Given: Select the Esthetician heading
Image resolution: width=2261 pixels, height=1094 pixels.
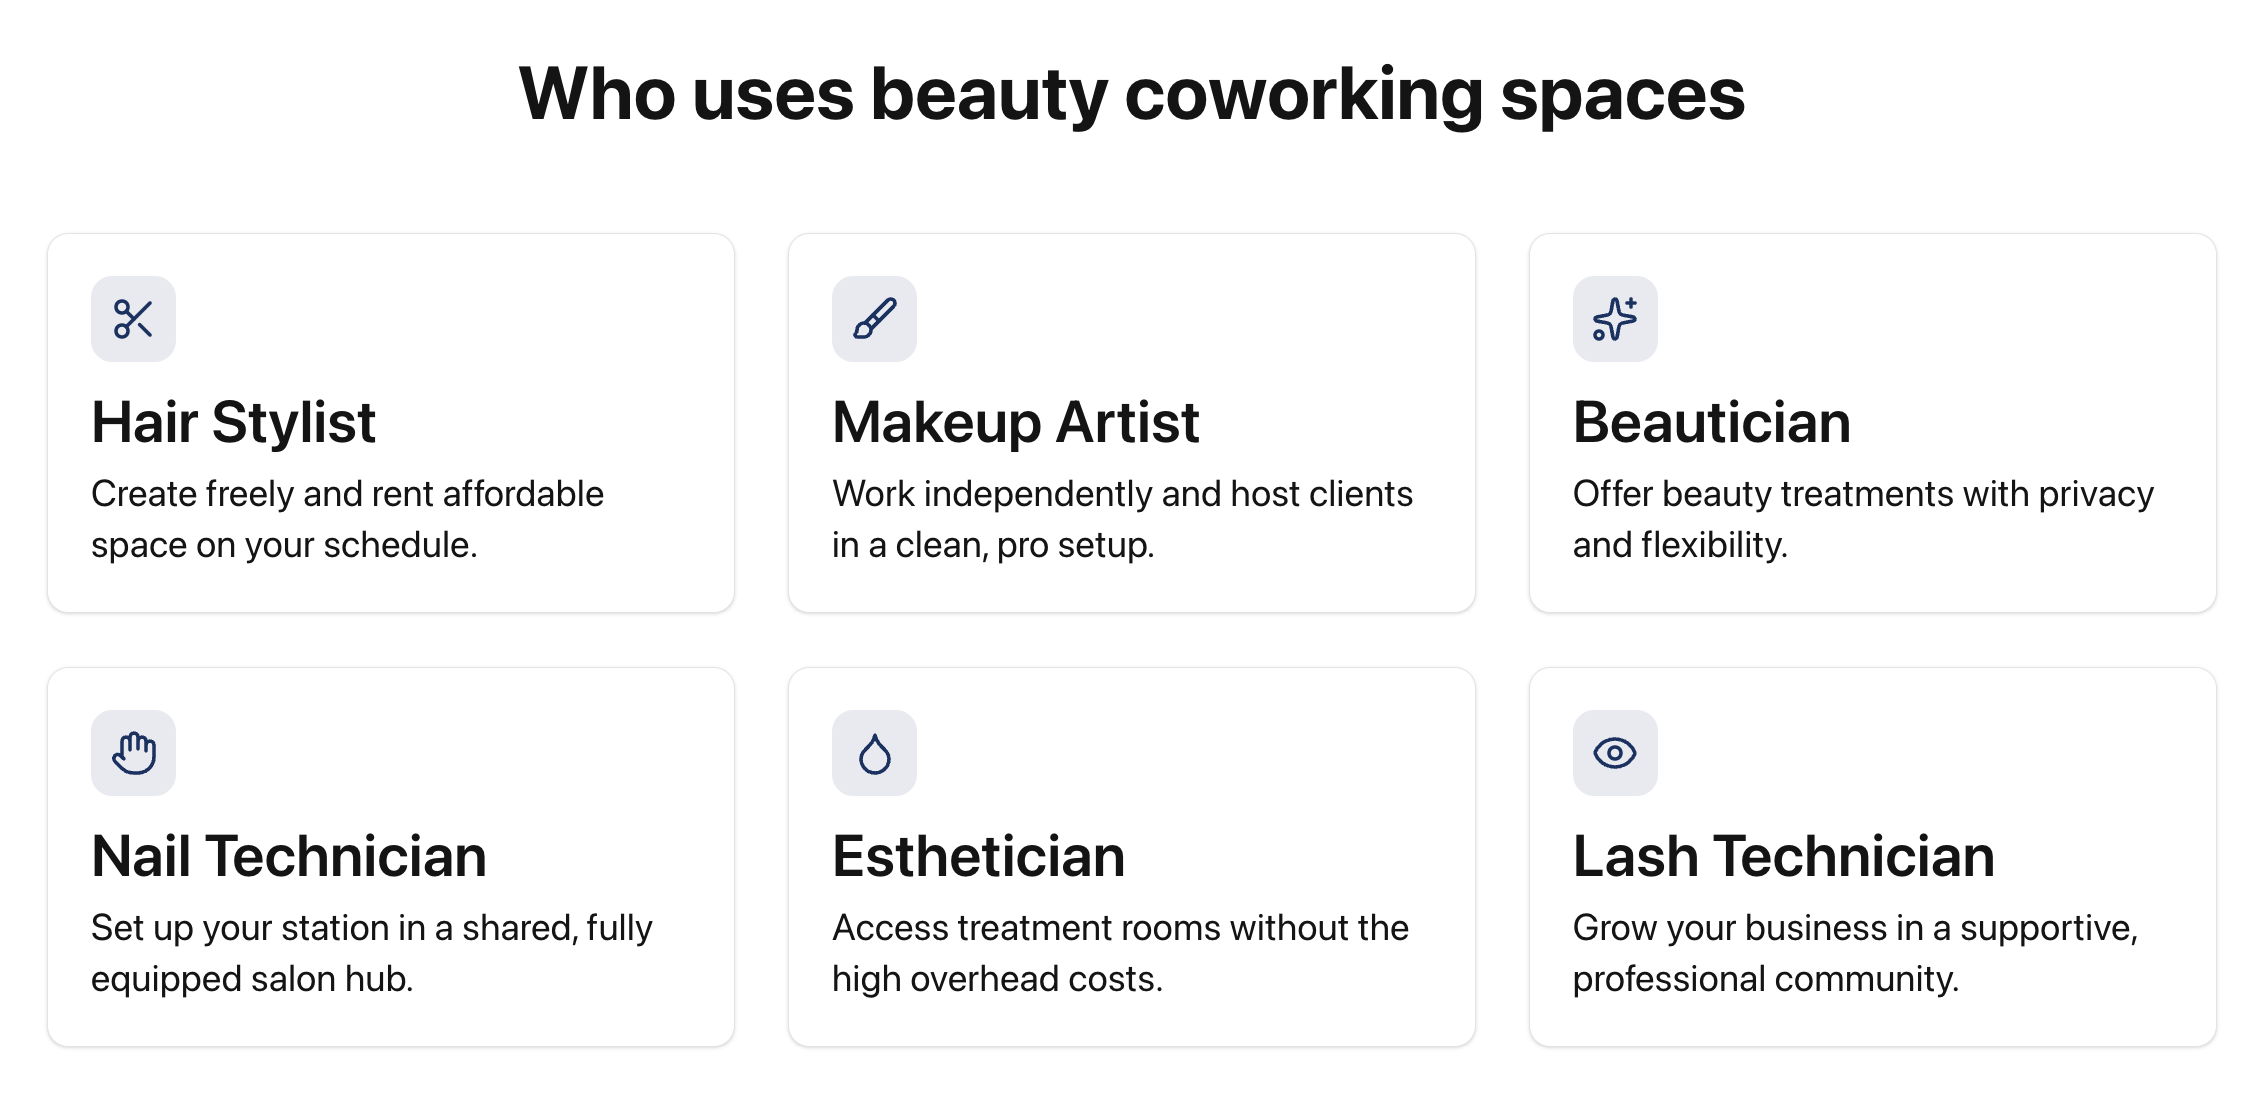Looking at the screenshot, I should point(978,855).
